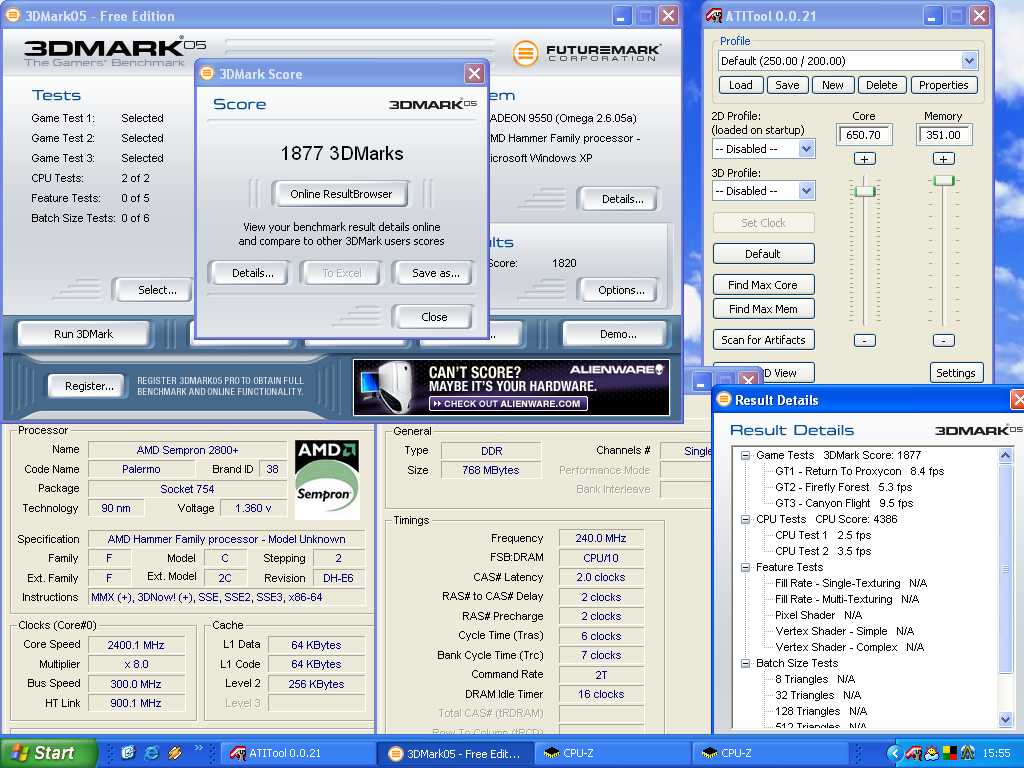Click the Core clock input field
The height and width of the screenshot is (768, 1024).
(x=864, y=135)
